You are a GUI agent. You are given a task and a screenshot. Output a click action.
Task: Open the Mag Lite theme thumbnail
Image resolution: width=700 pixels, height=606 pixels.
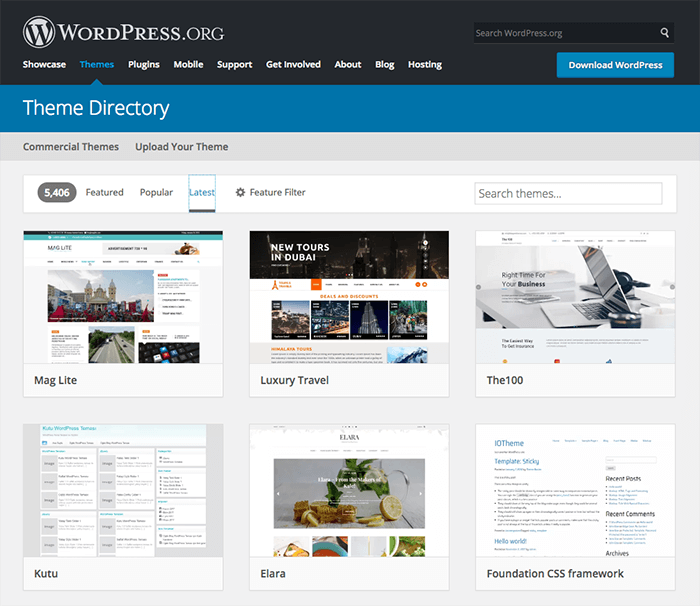[x=123, y=297]
